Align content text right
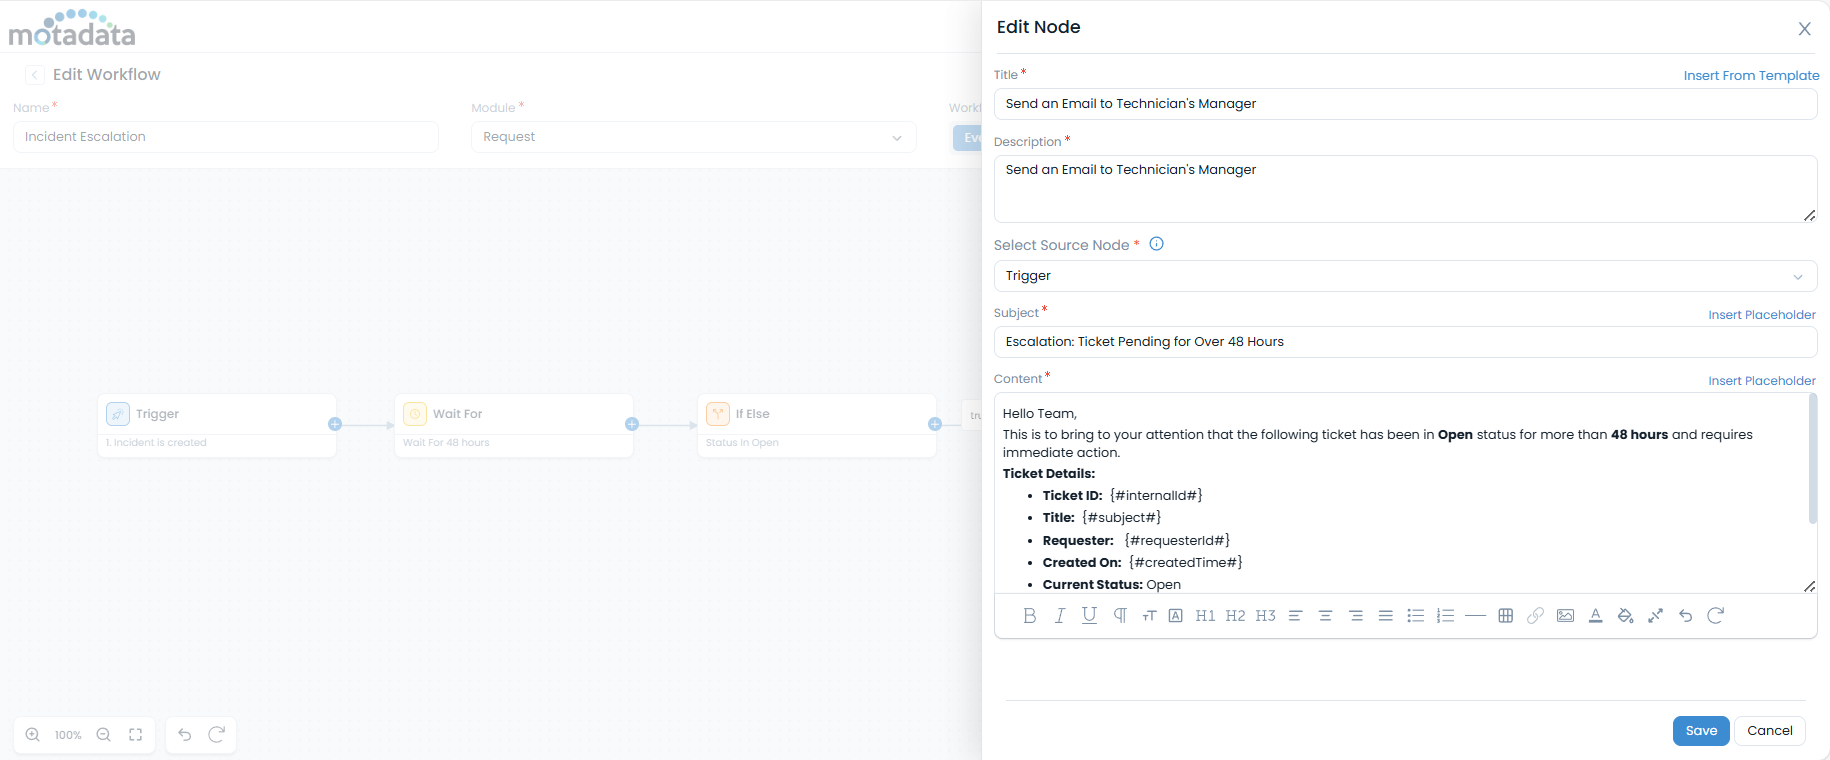The image size is (1830, 760). click(1356, 616)
